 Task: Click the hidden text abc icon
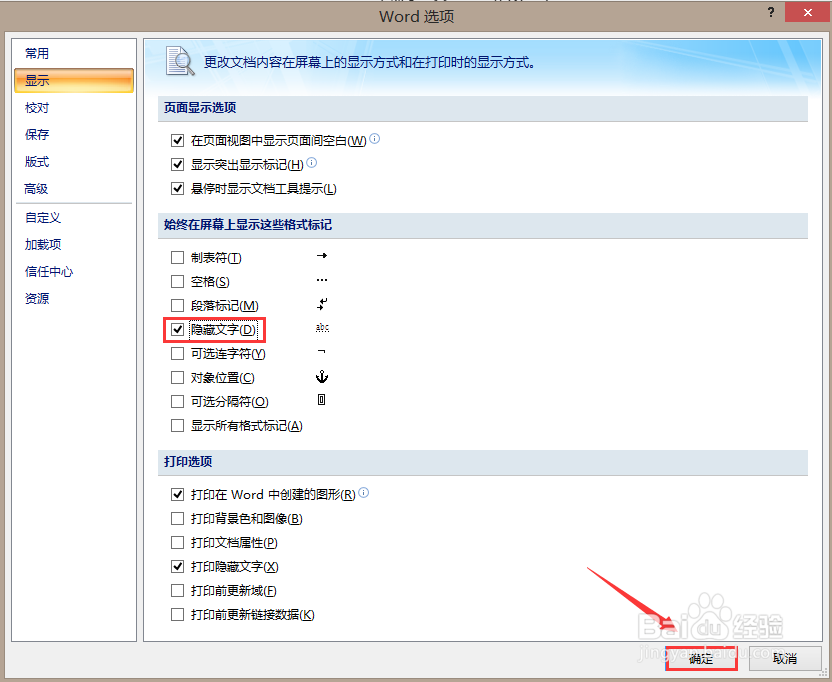322,328
